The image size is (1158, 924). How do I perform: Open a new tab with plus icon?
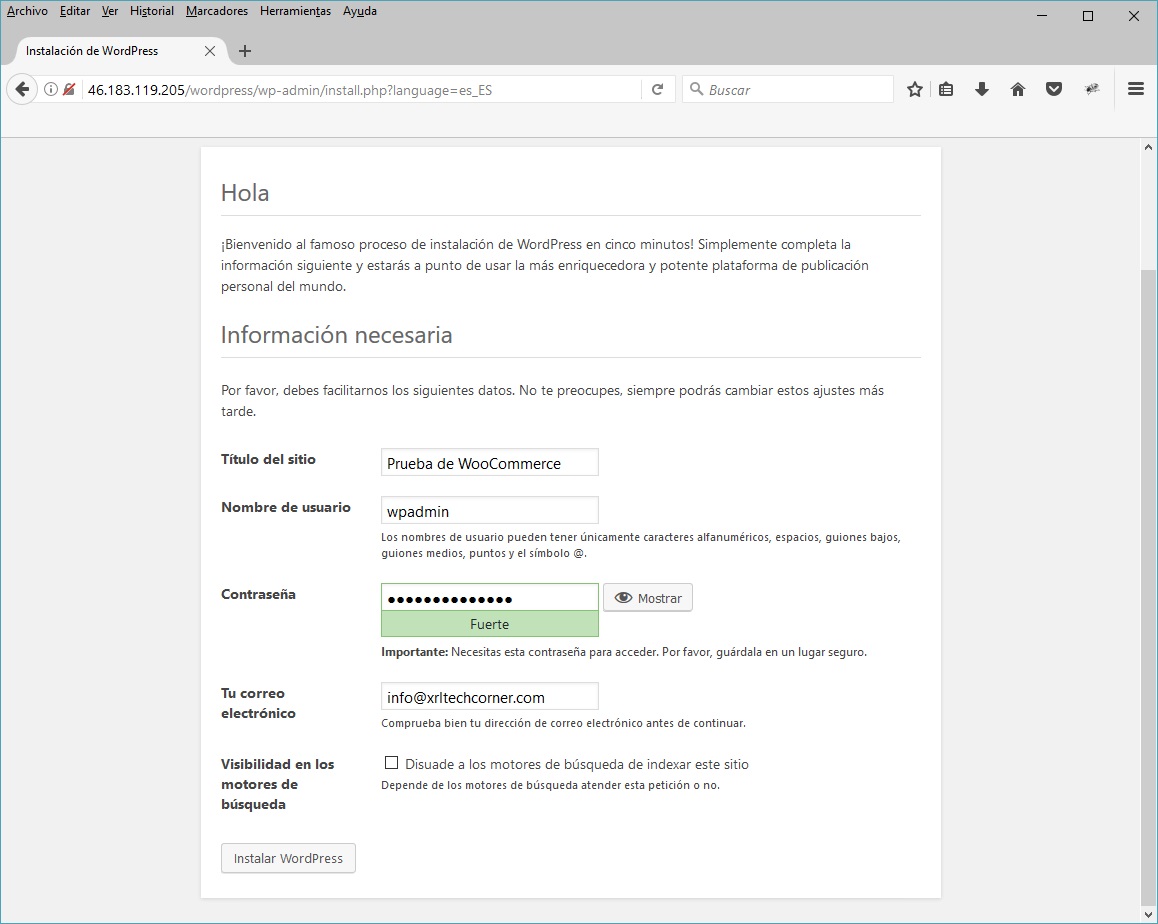coord(245,51)
